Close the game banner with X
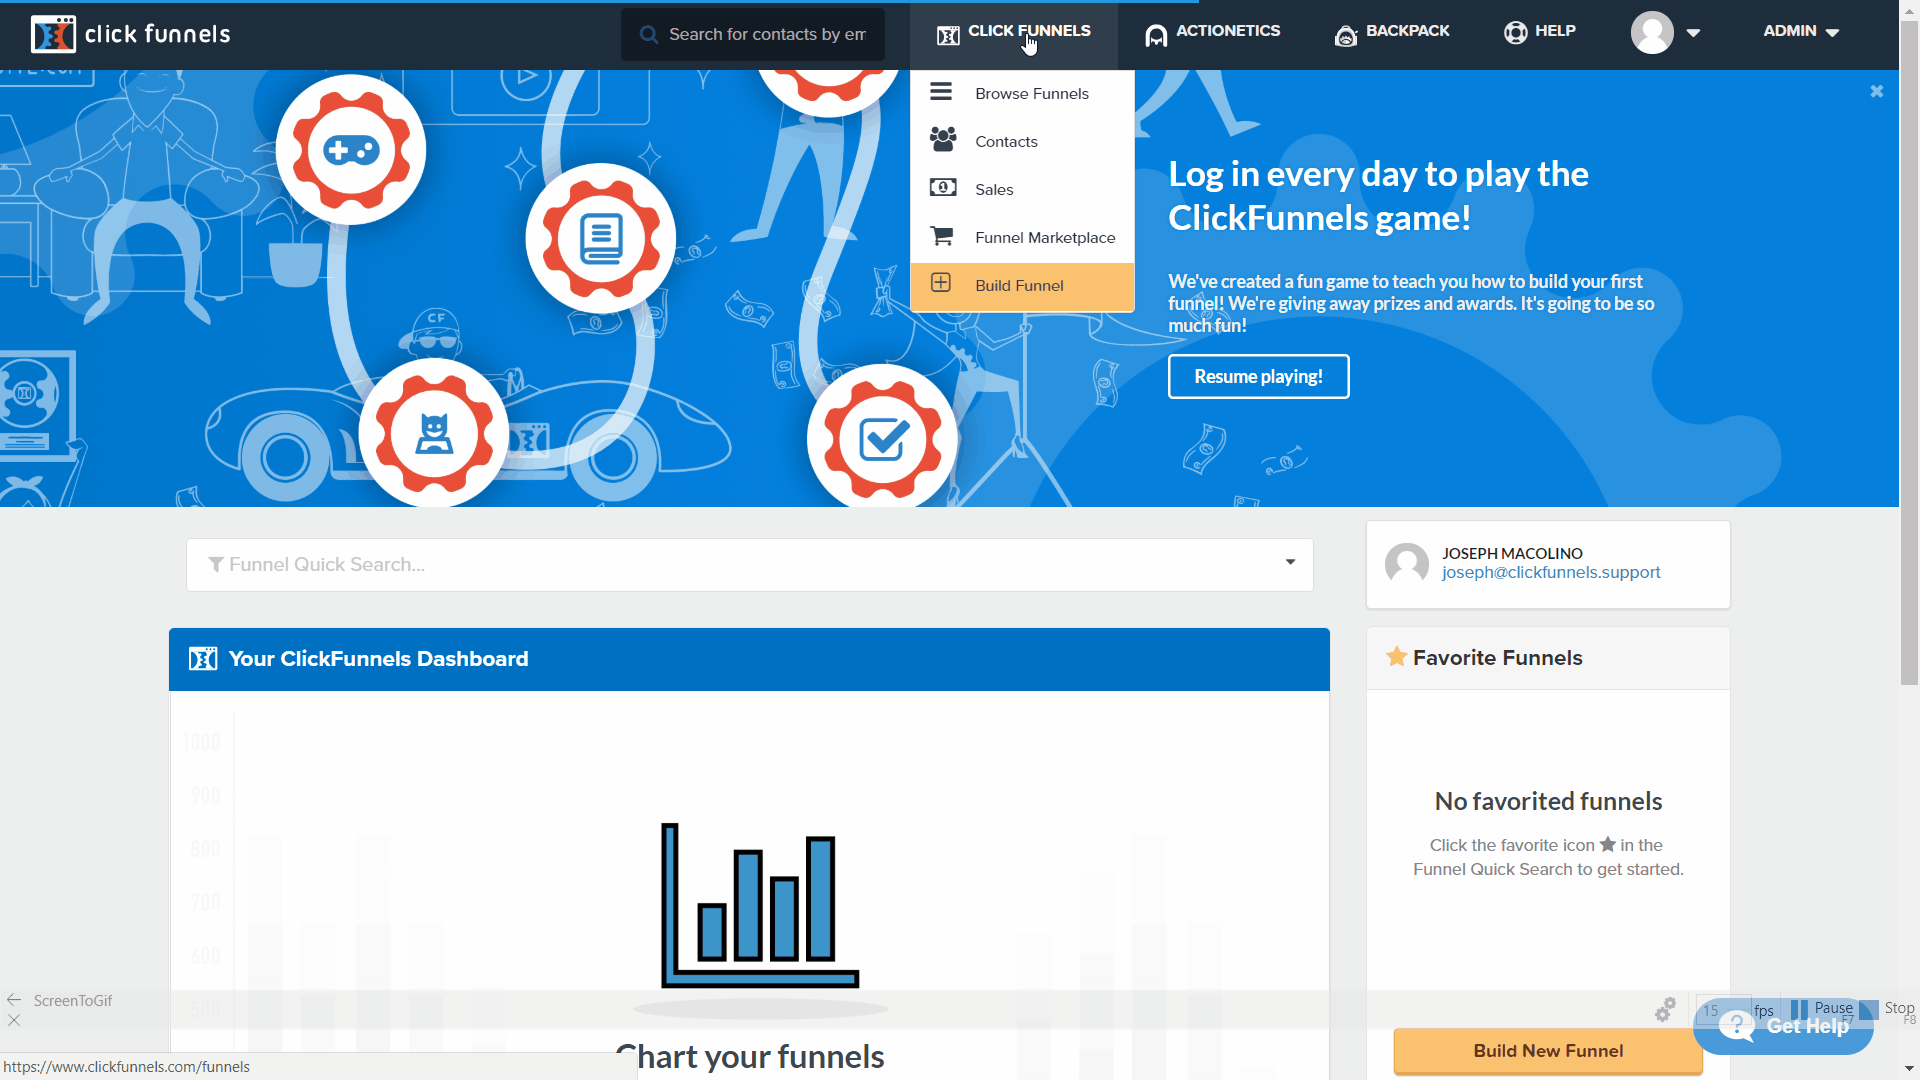 point(1877,91)
